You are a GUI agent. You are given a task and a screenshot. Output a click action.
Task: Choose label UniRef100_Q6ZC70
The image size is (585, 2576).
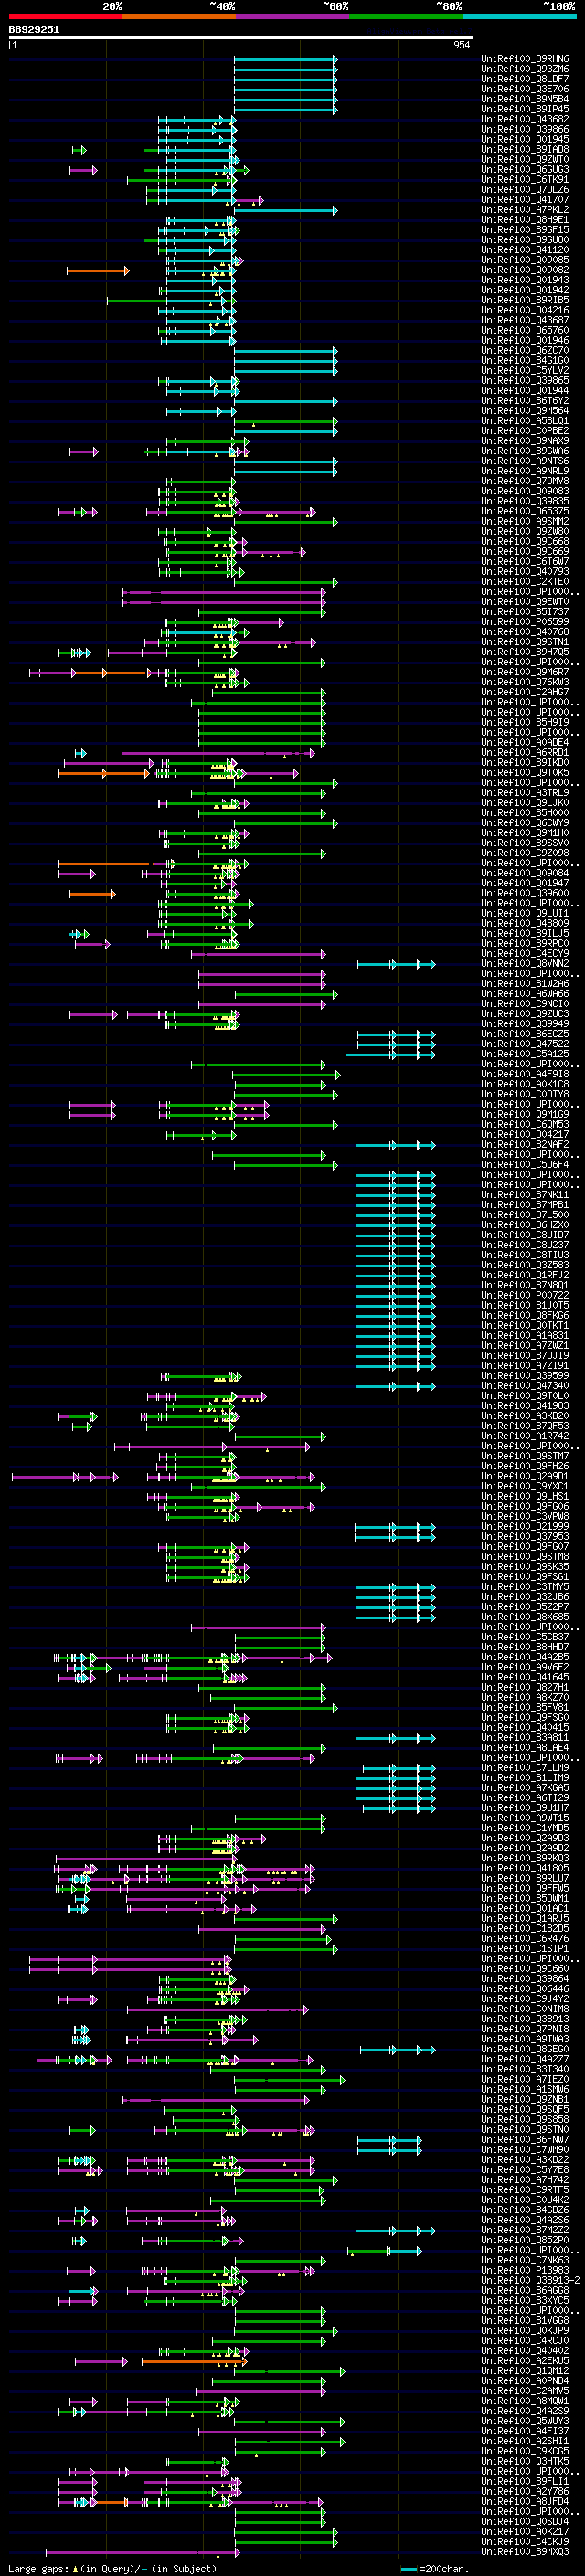525,351
